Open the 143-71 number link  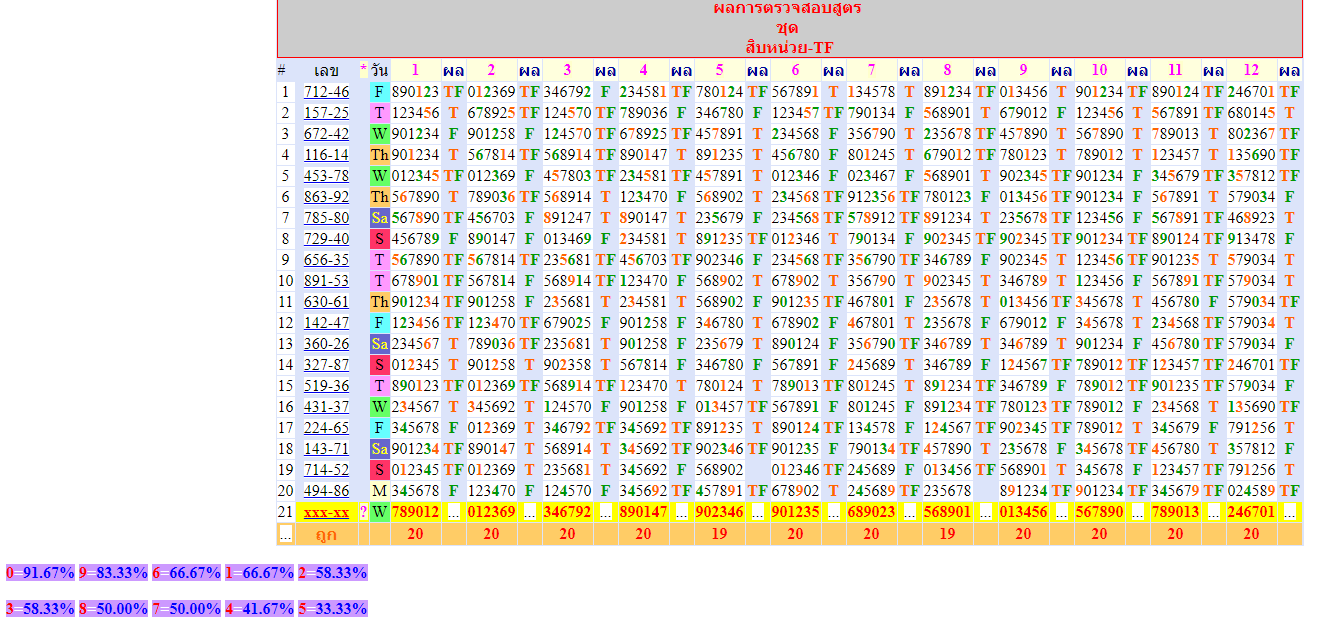(327, 449)
